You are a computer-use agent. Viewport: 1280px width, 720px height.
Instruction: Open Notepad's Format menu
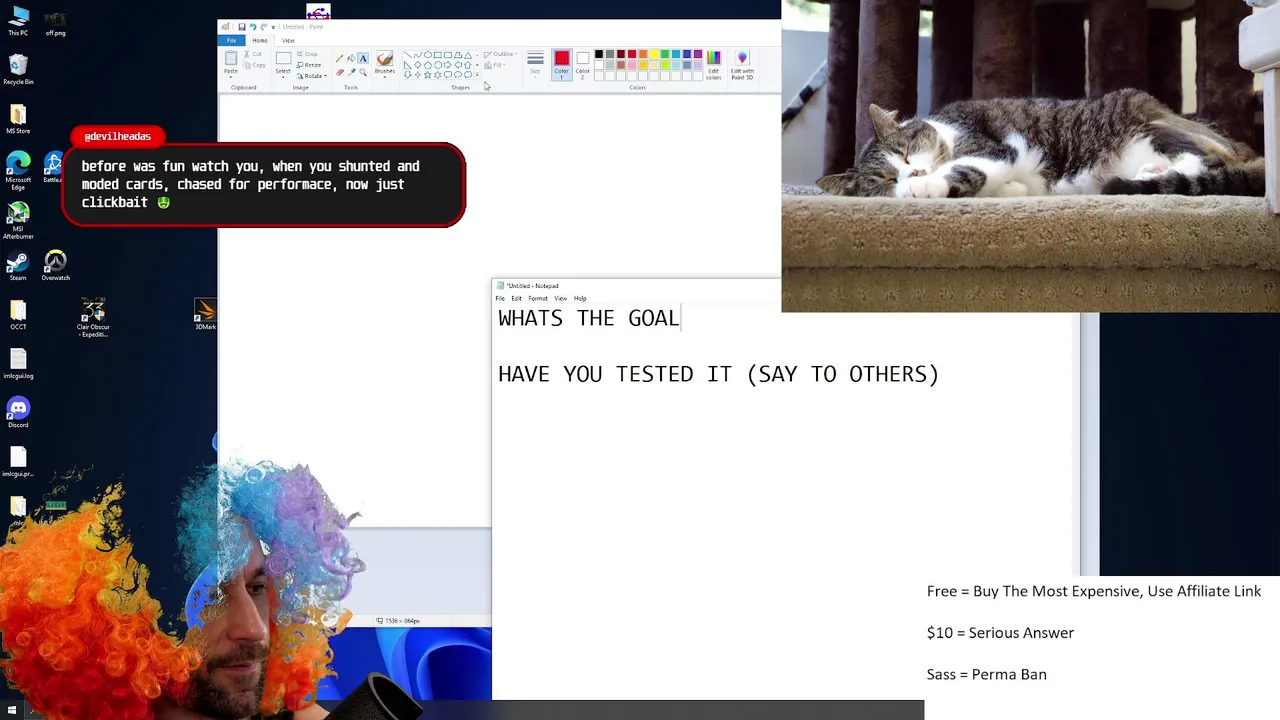tap(538, 298)
